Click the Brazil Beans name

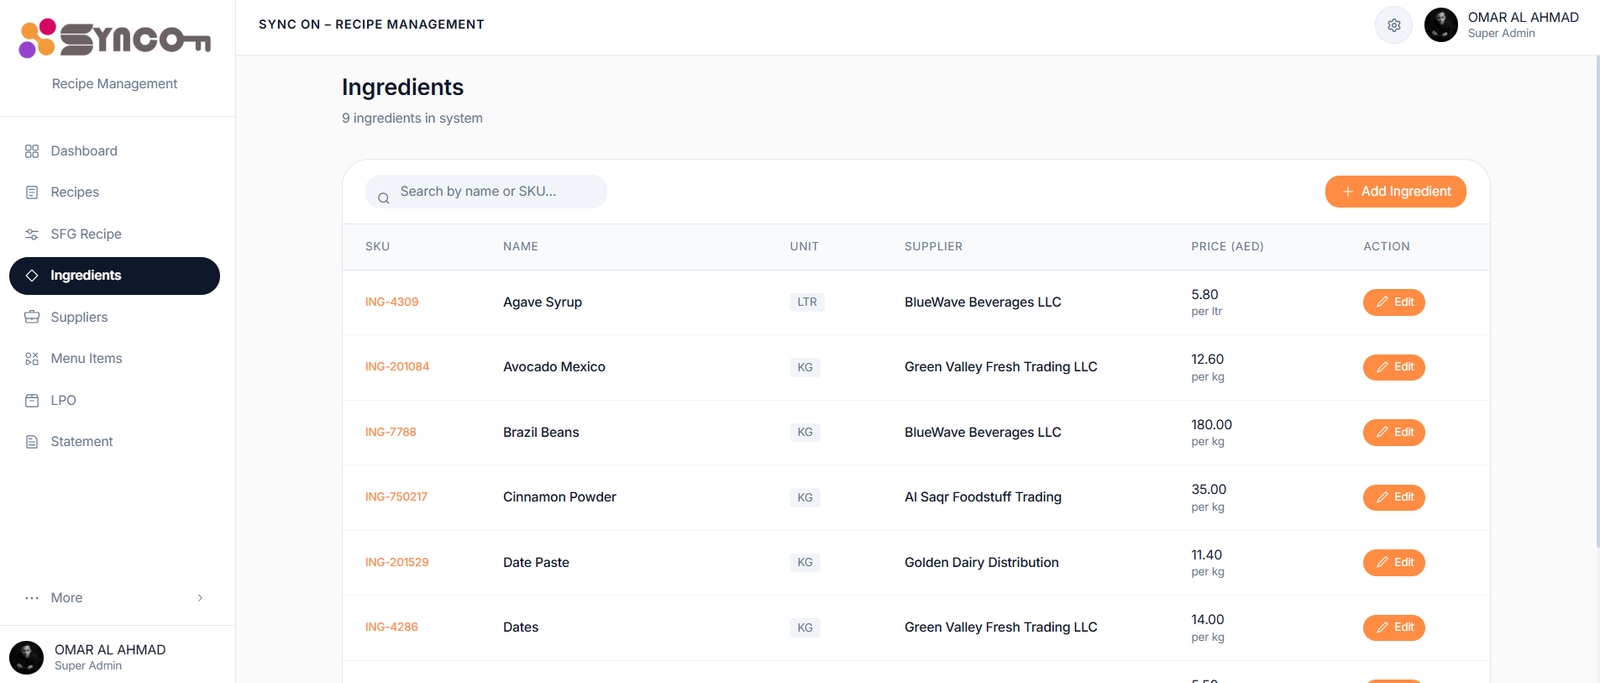(x=541, y=432)
